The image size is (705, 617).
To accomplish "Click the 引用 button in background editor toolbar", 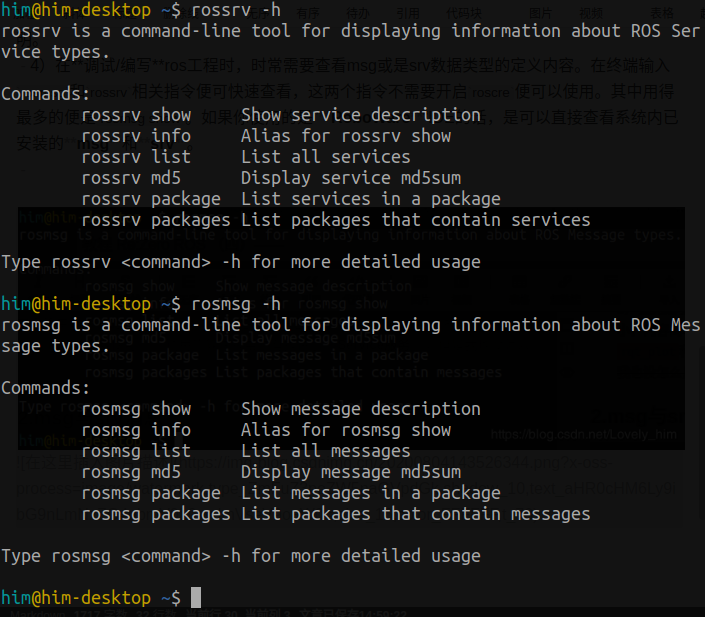I will pyautogui.click(x=408, y=13).
